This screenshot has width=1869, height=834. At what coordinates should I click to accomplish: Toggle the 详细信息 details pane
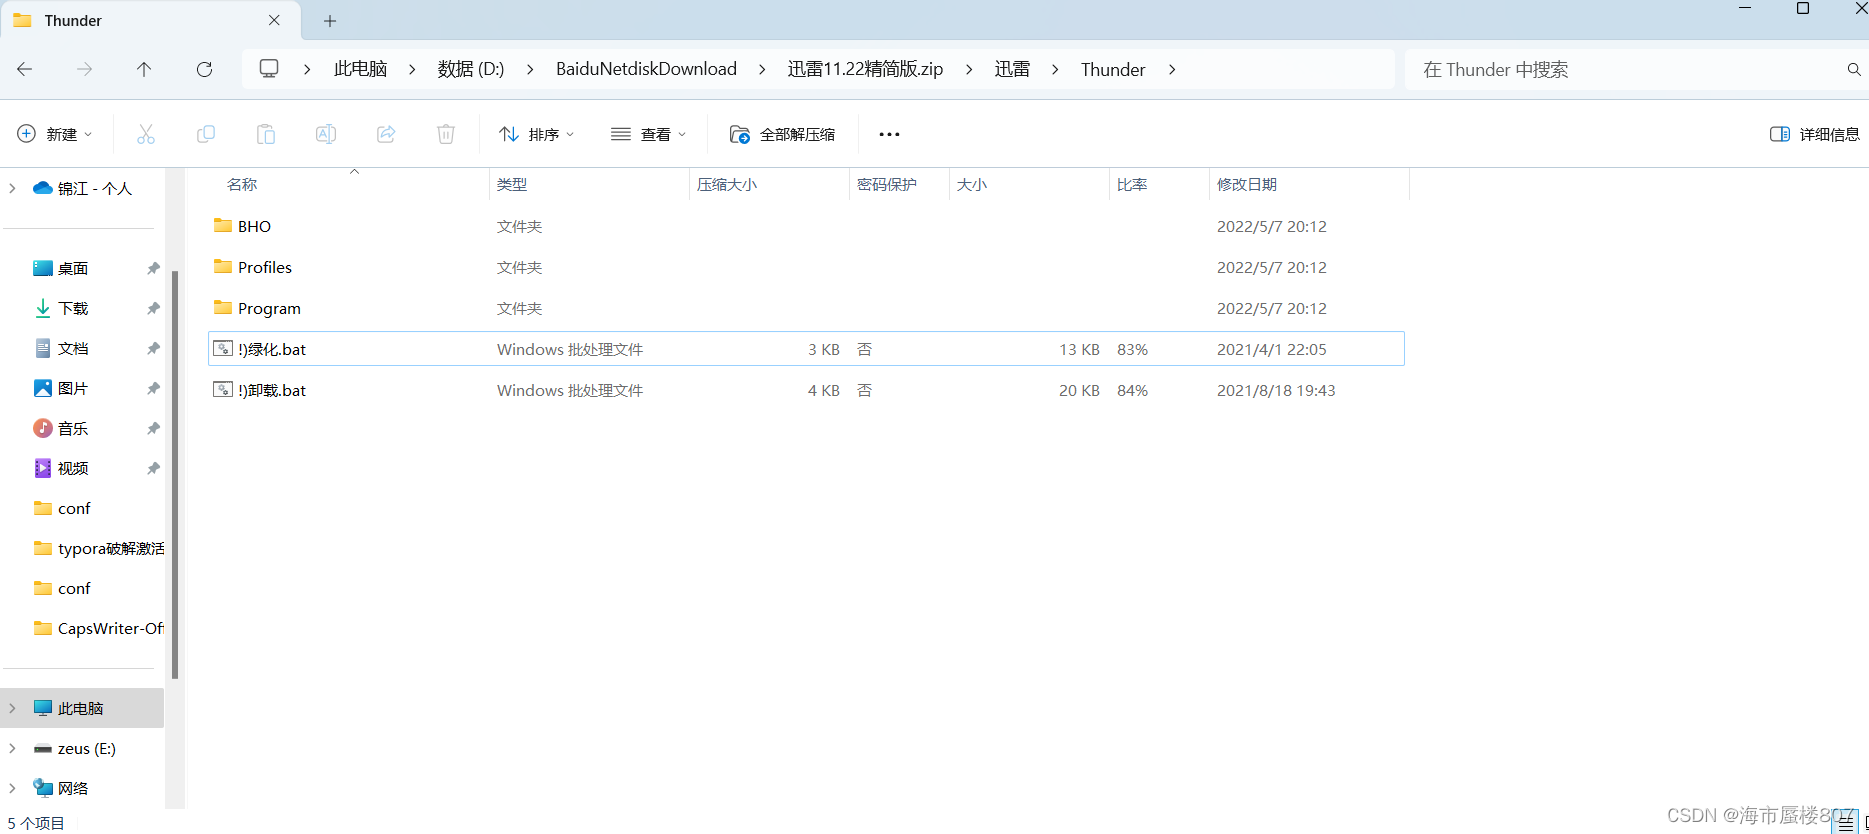click(x=1815, y=134)
